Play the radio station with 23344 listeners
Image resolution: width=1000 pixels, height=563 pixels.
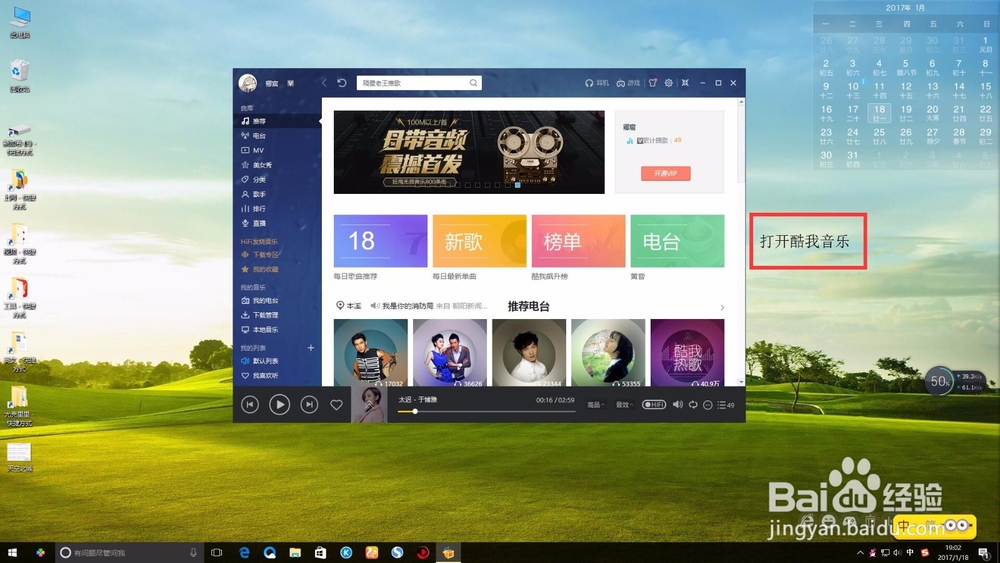[x=529, y=353]
